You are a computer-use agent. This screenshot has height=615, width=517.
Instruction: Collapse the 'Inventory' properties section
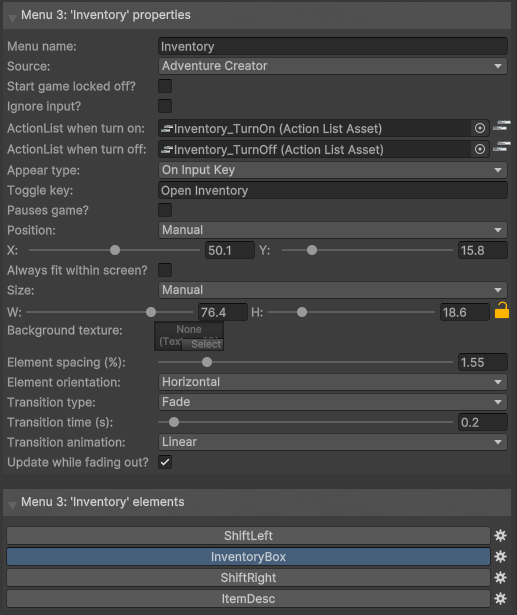[x=12, y=17]
